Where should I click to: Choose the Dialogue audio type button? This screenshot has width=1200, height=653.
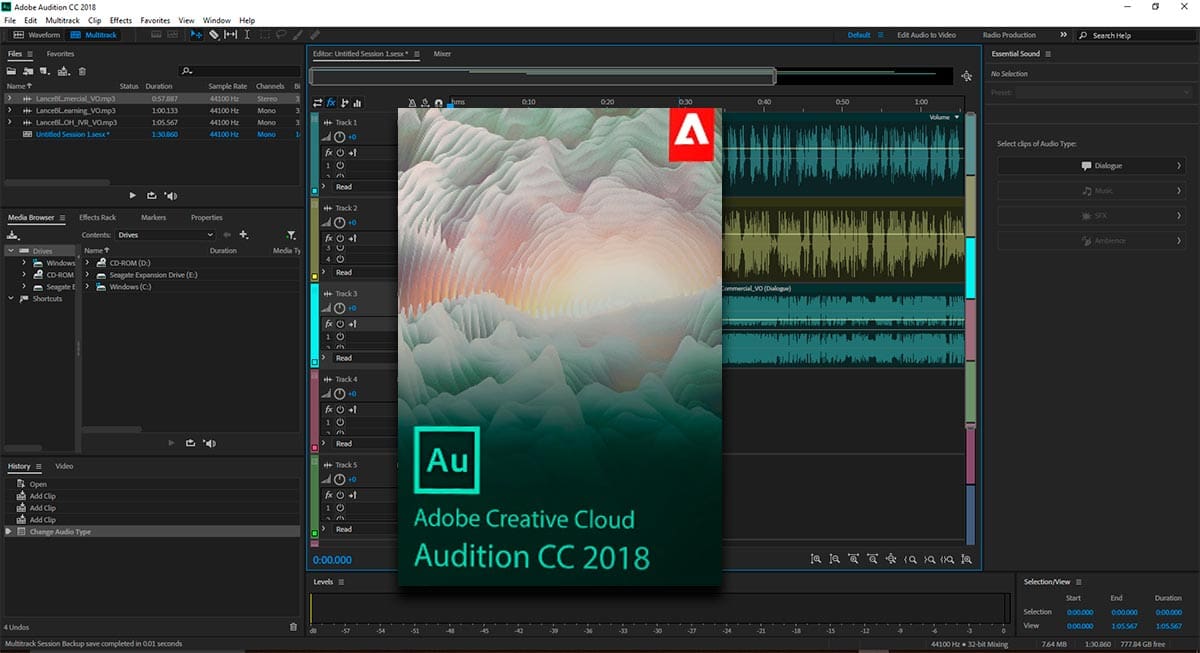point(1091,166)
